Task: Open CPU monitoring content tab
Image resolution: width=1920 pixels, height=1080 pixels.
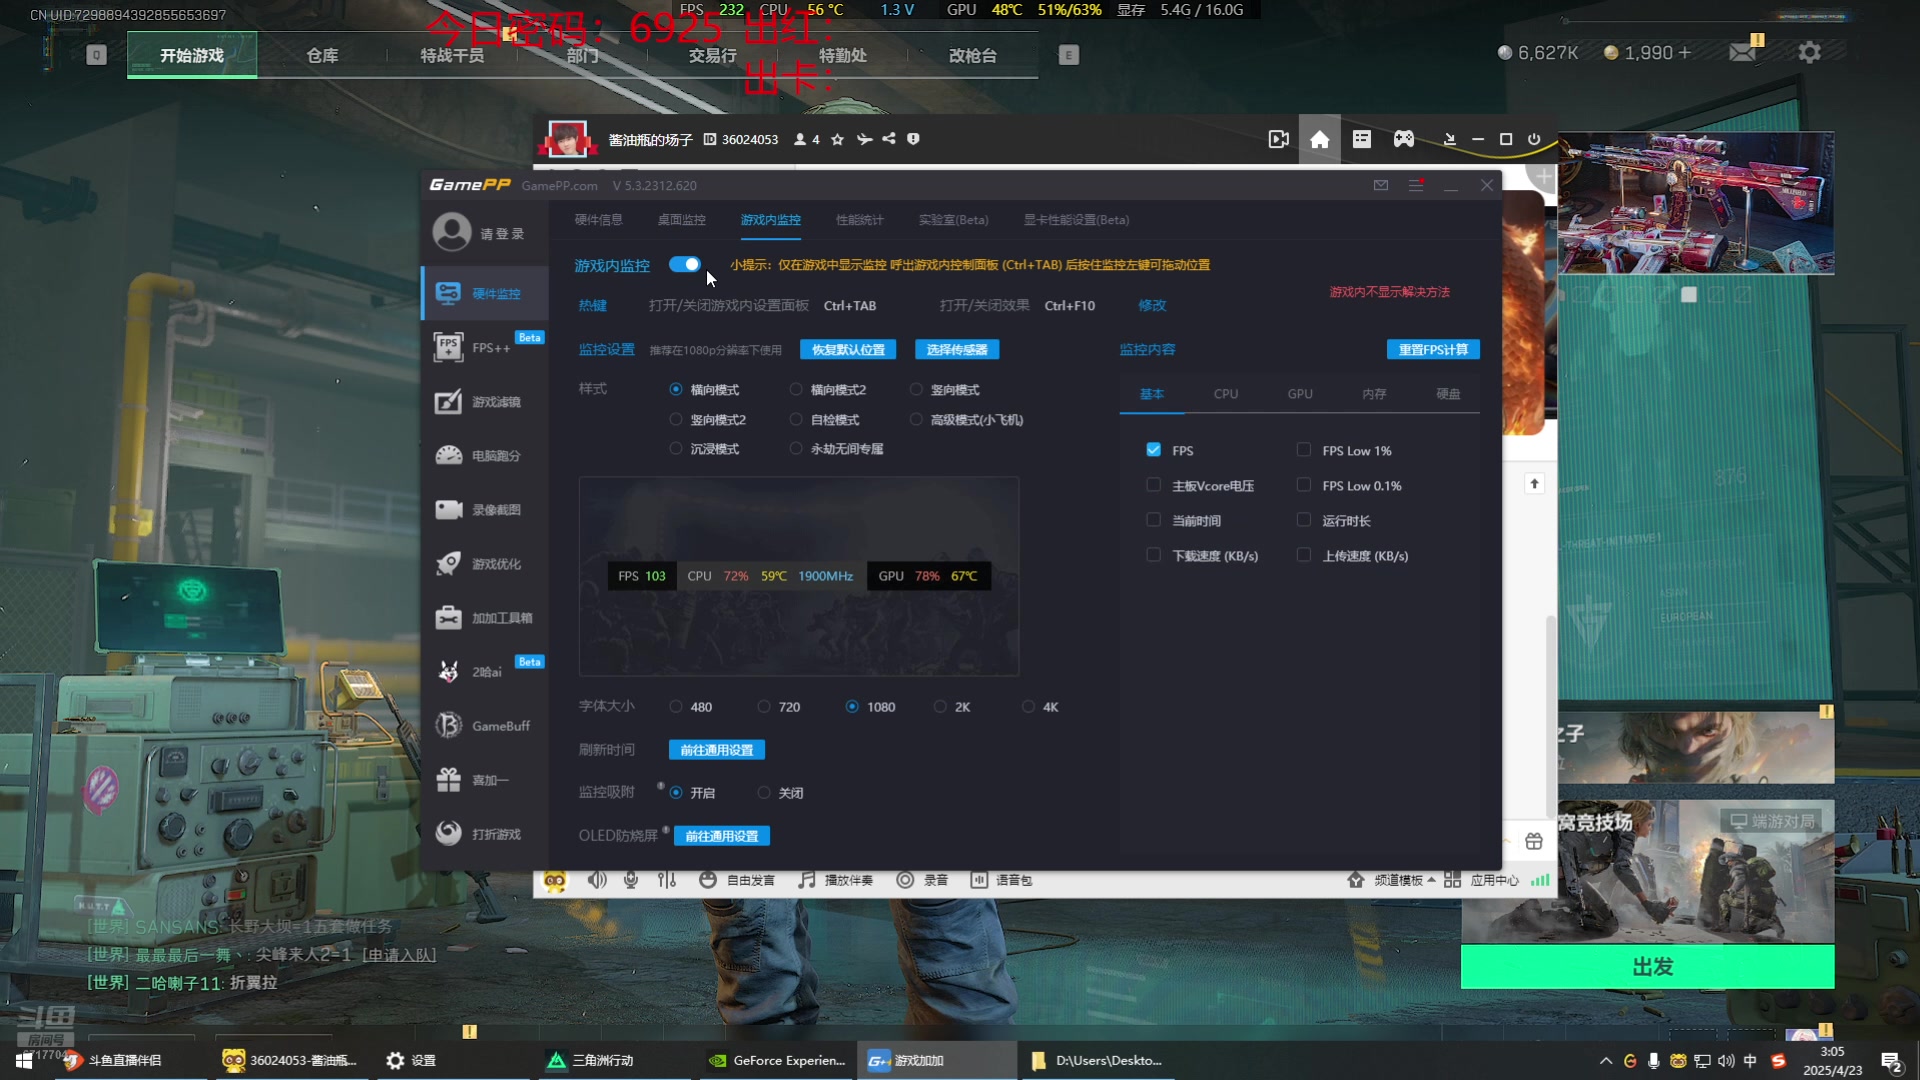Action: pos(1225,394)
